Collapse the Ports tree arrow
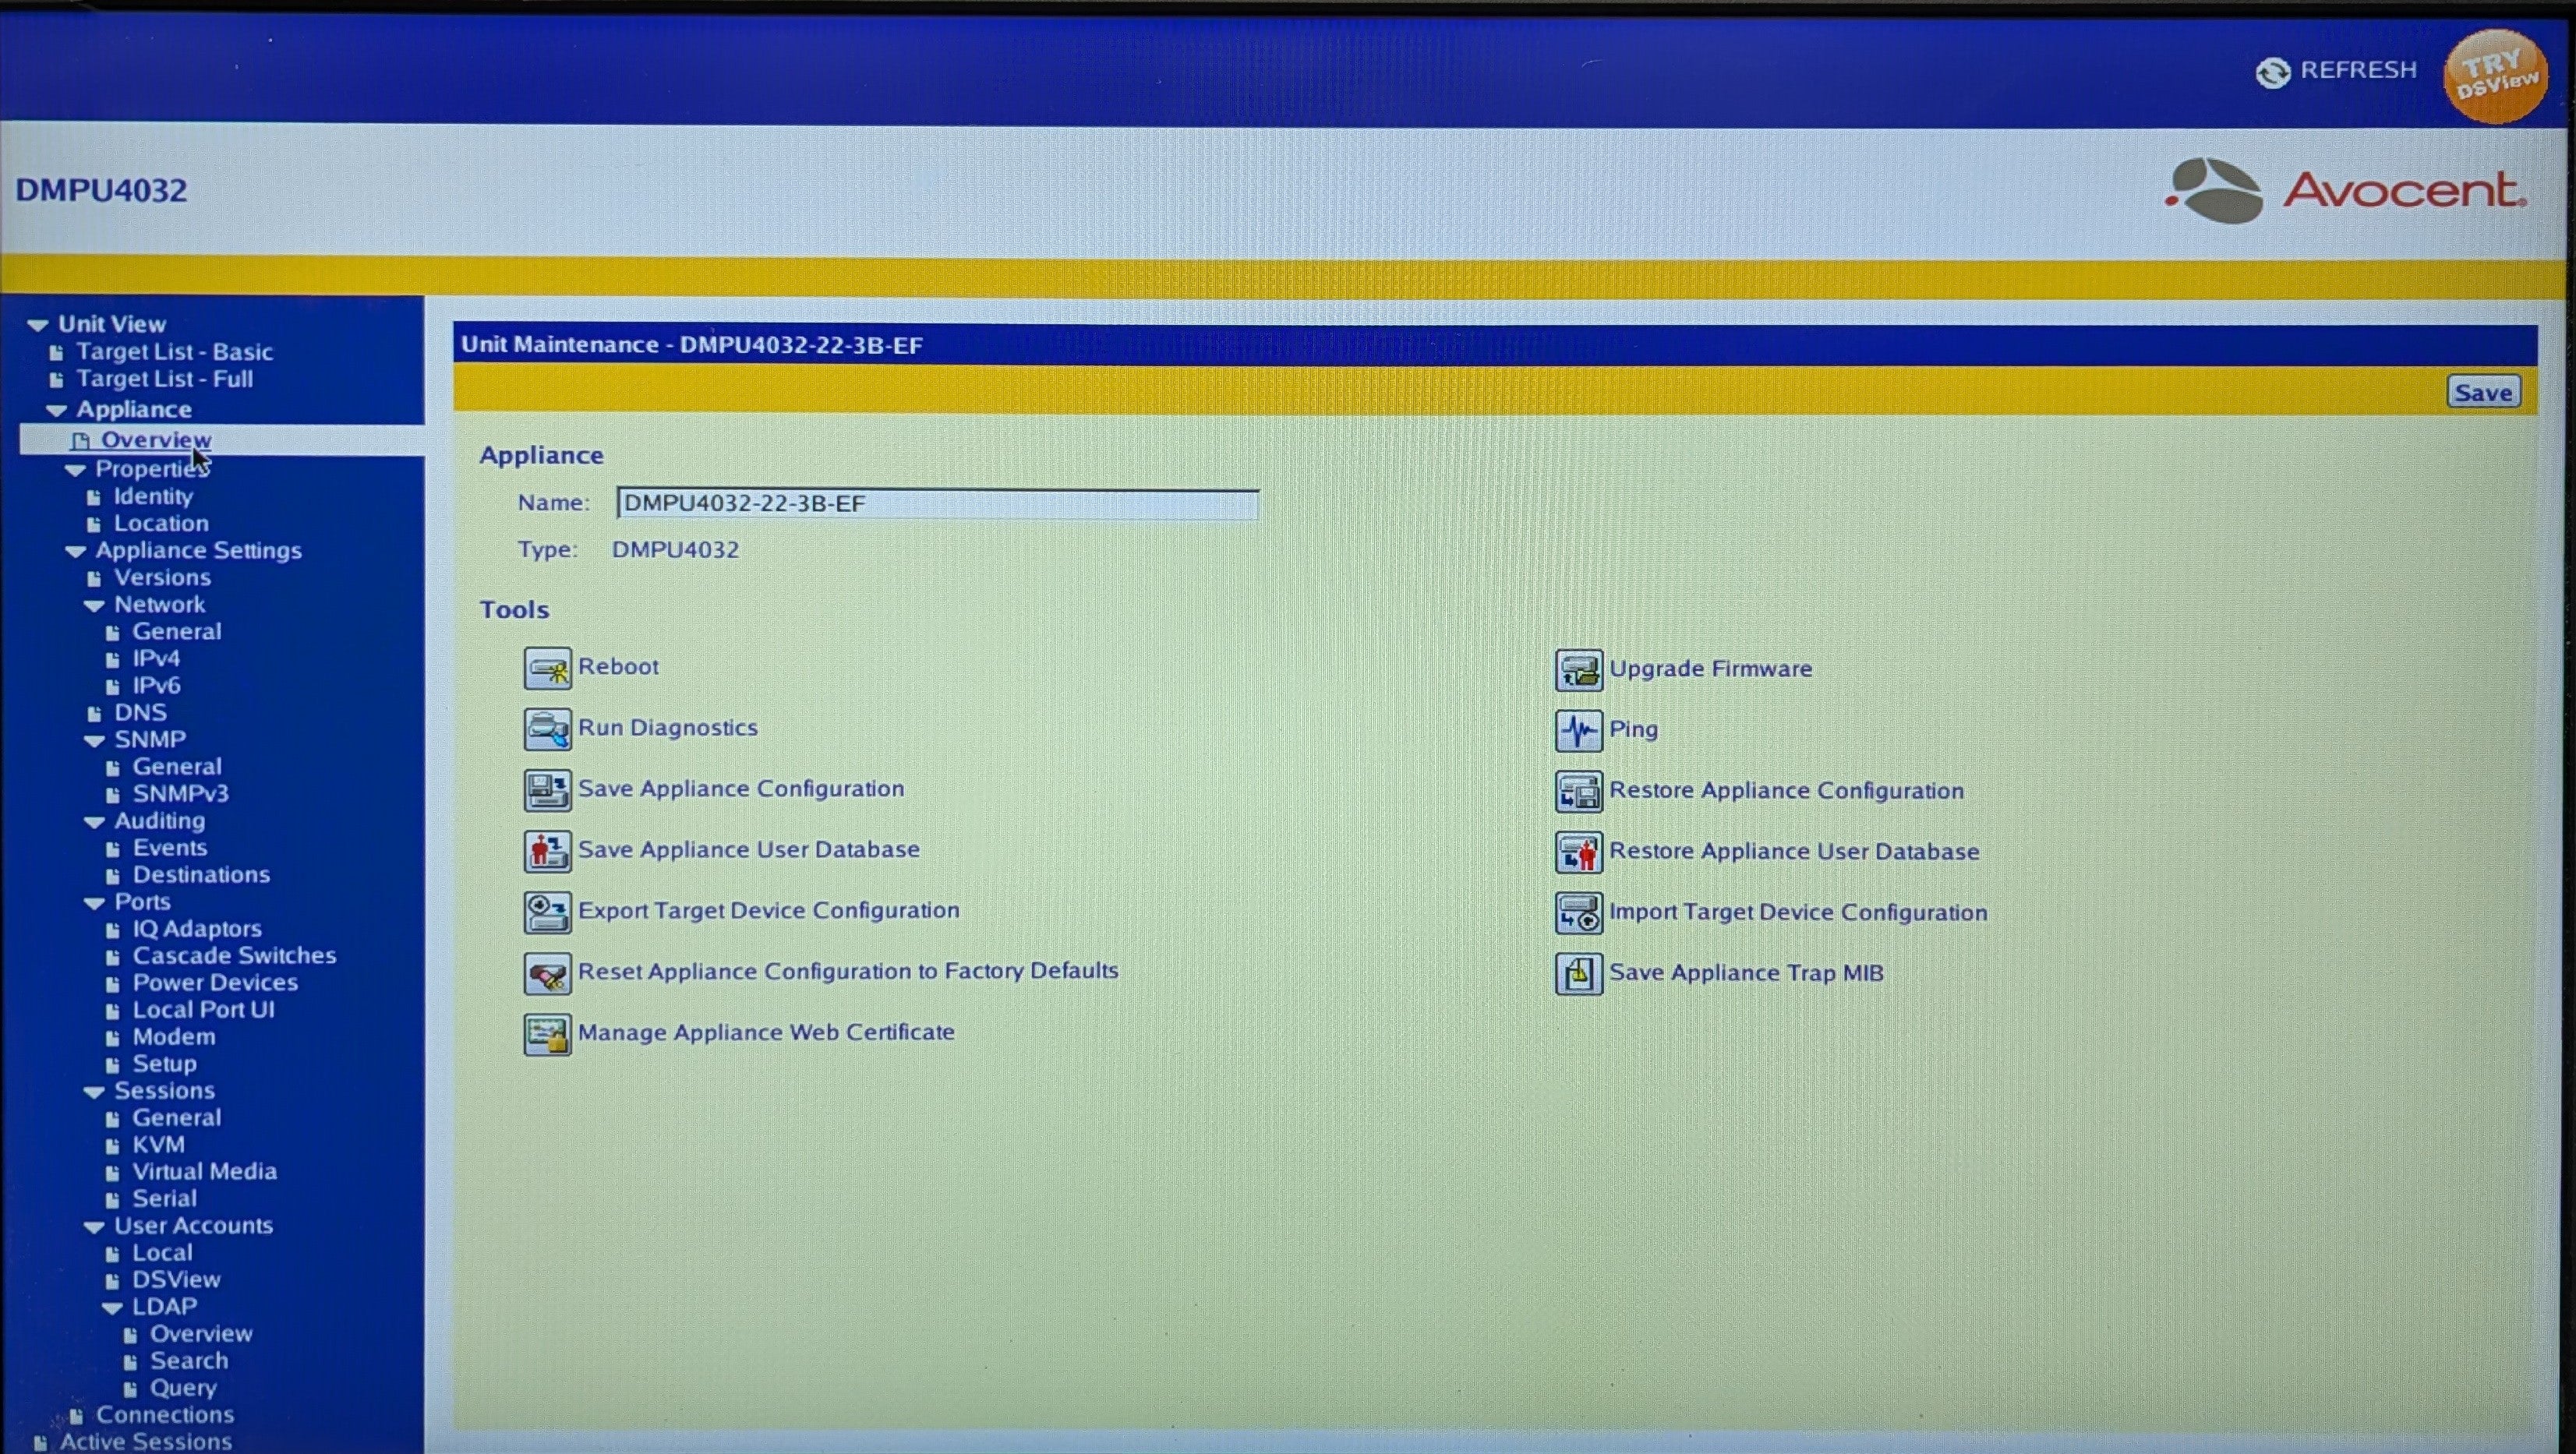 pyautogui.click(x=94, y=903)
